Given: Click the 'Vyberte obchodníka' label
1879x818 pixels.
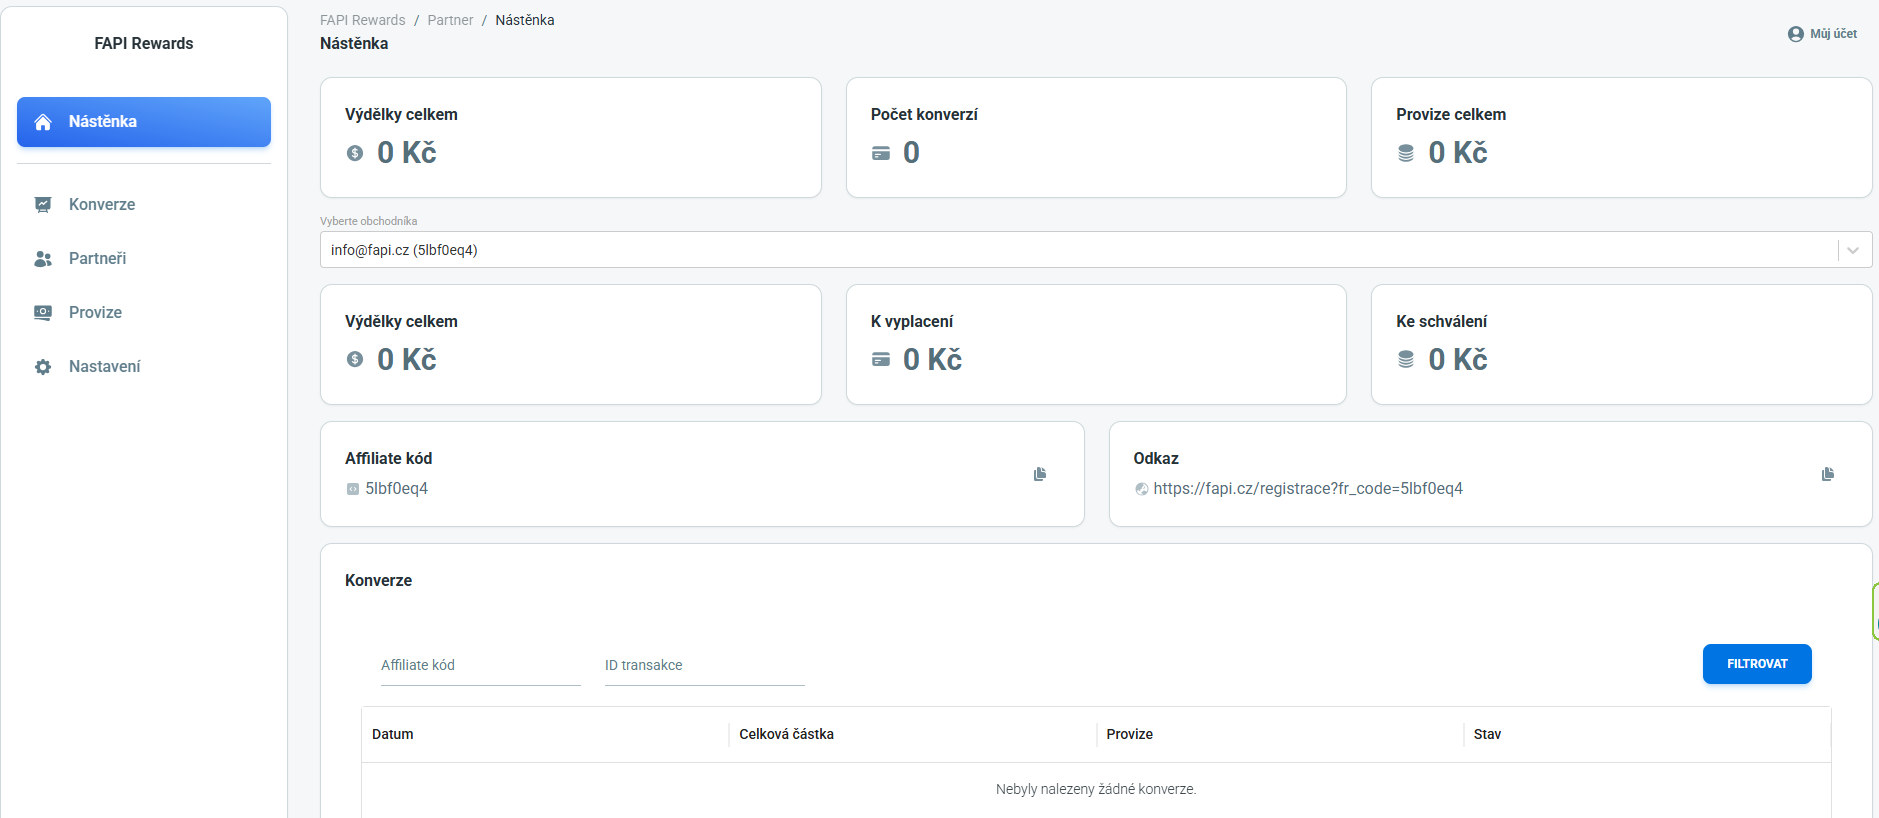Looking at the screenshot, I should tap(369, 221).
